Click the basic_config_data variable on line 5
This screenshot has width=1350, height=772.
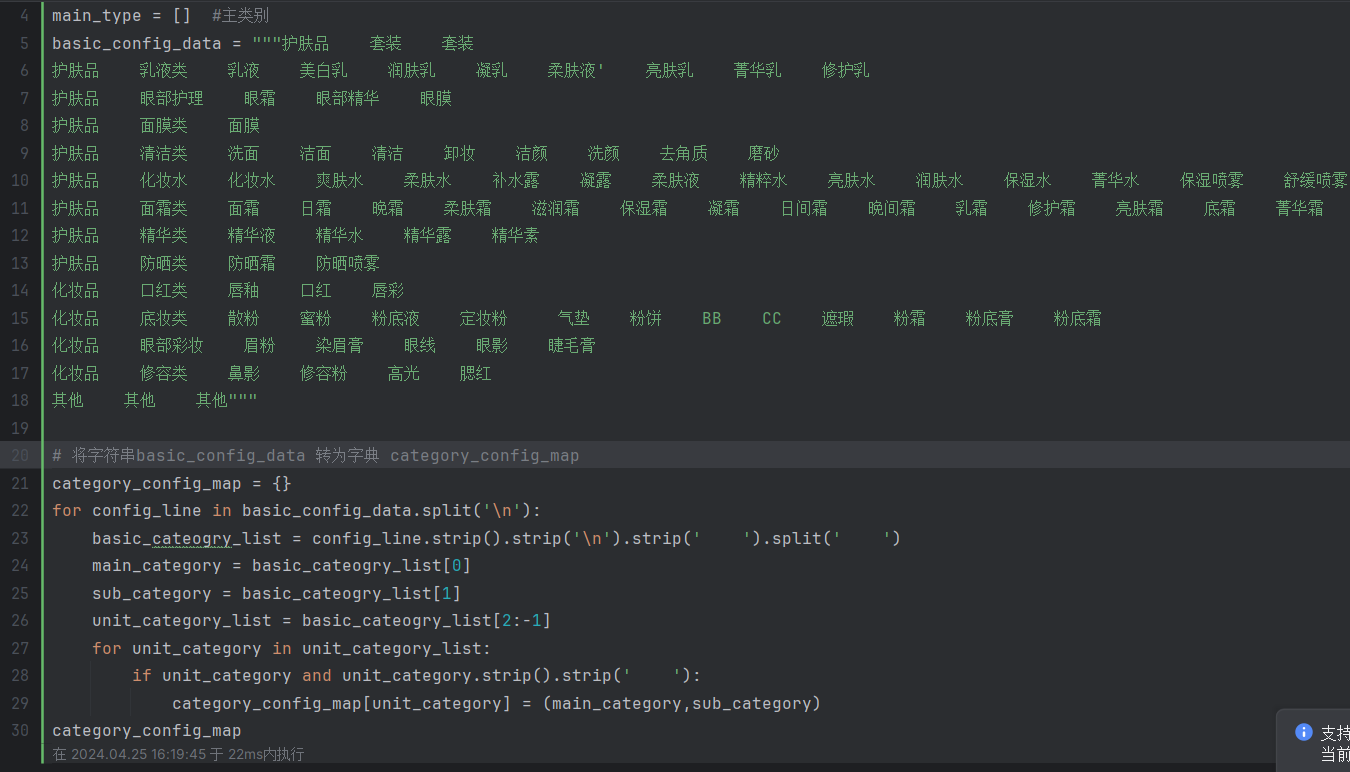tap(136, 44)
